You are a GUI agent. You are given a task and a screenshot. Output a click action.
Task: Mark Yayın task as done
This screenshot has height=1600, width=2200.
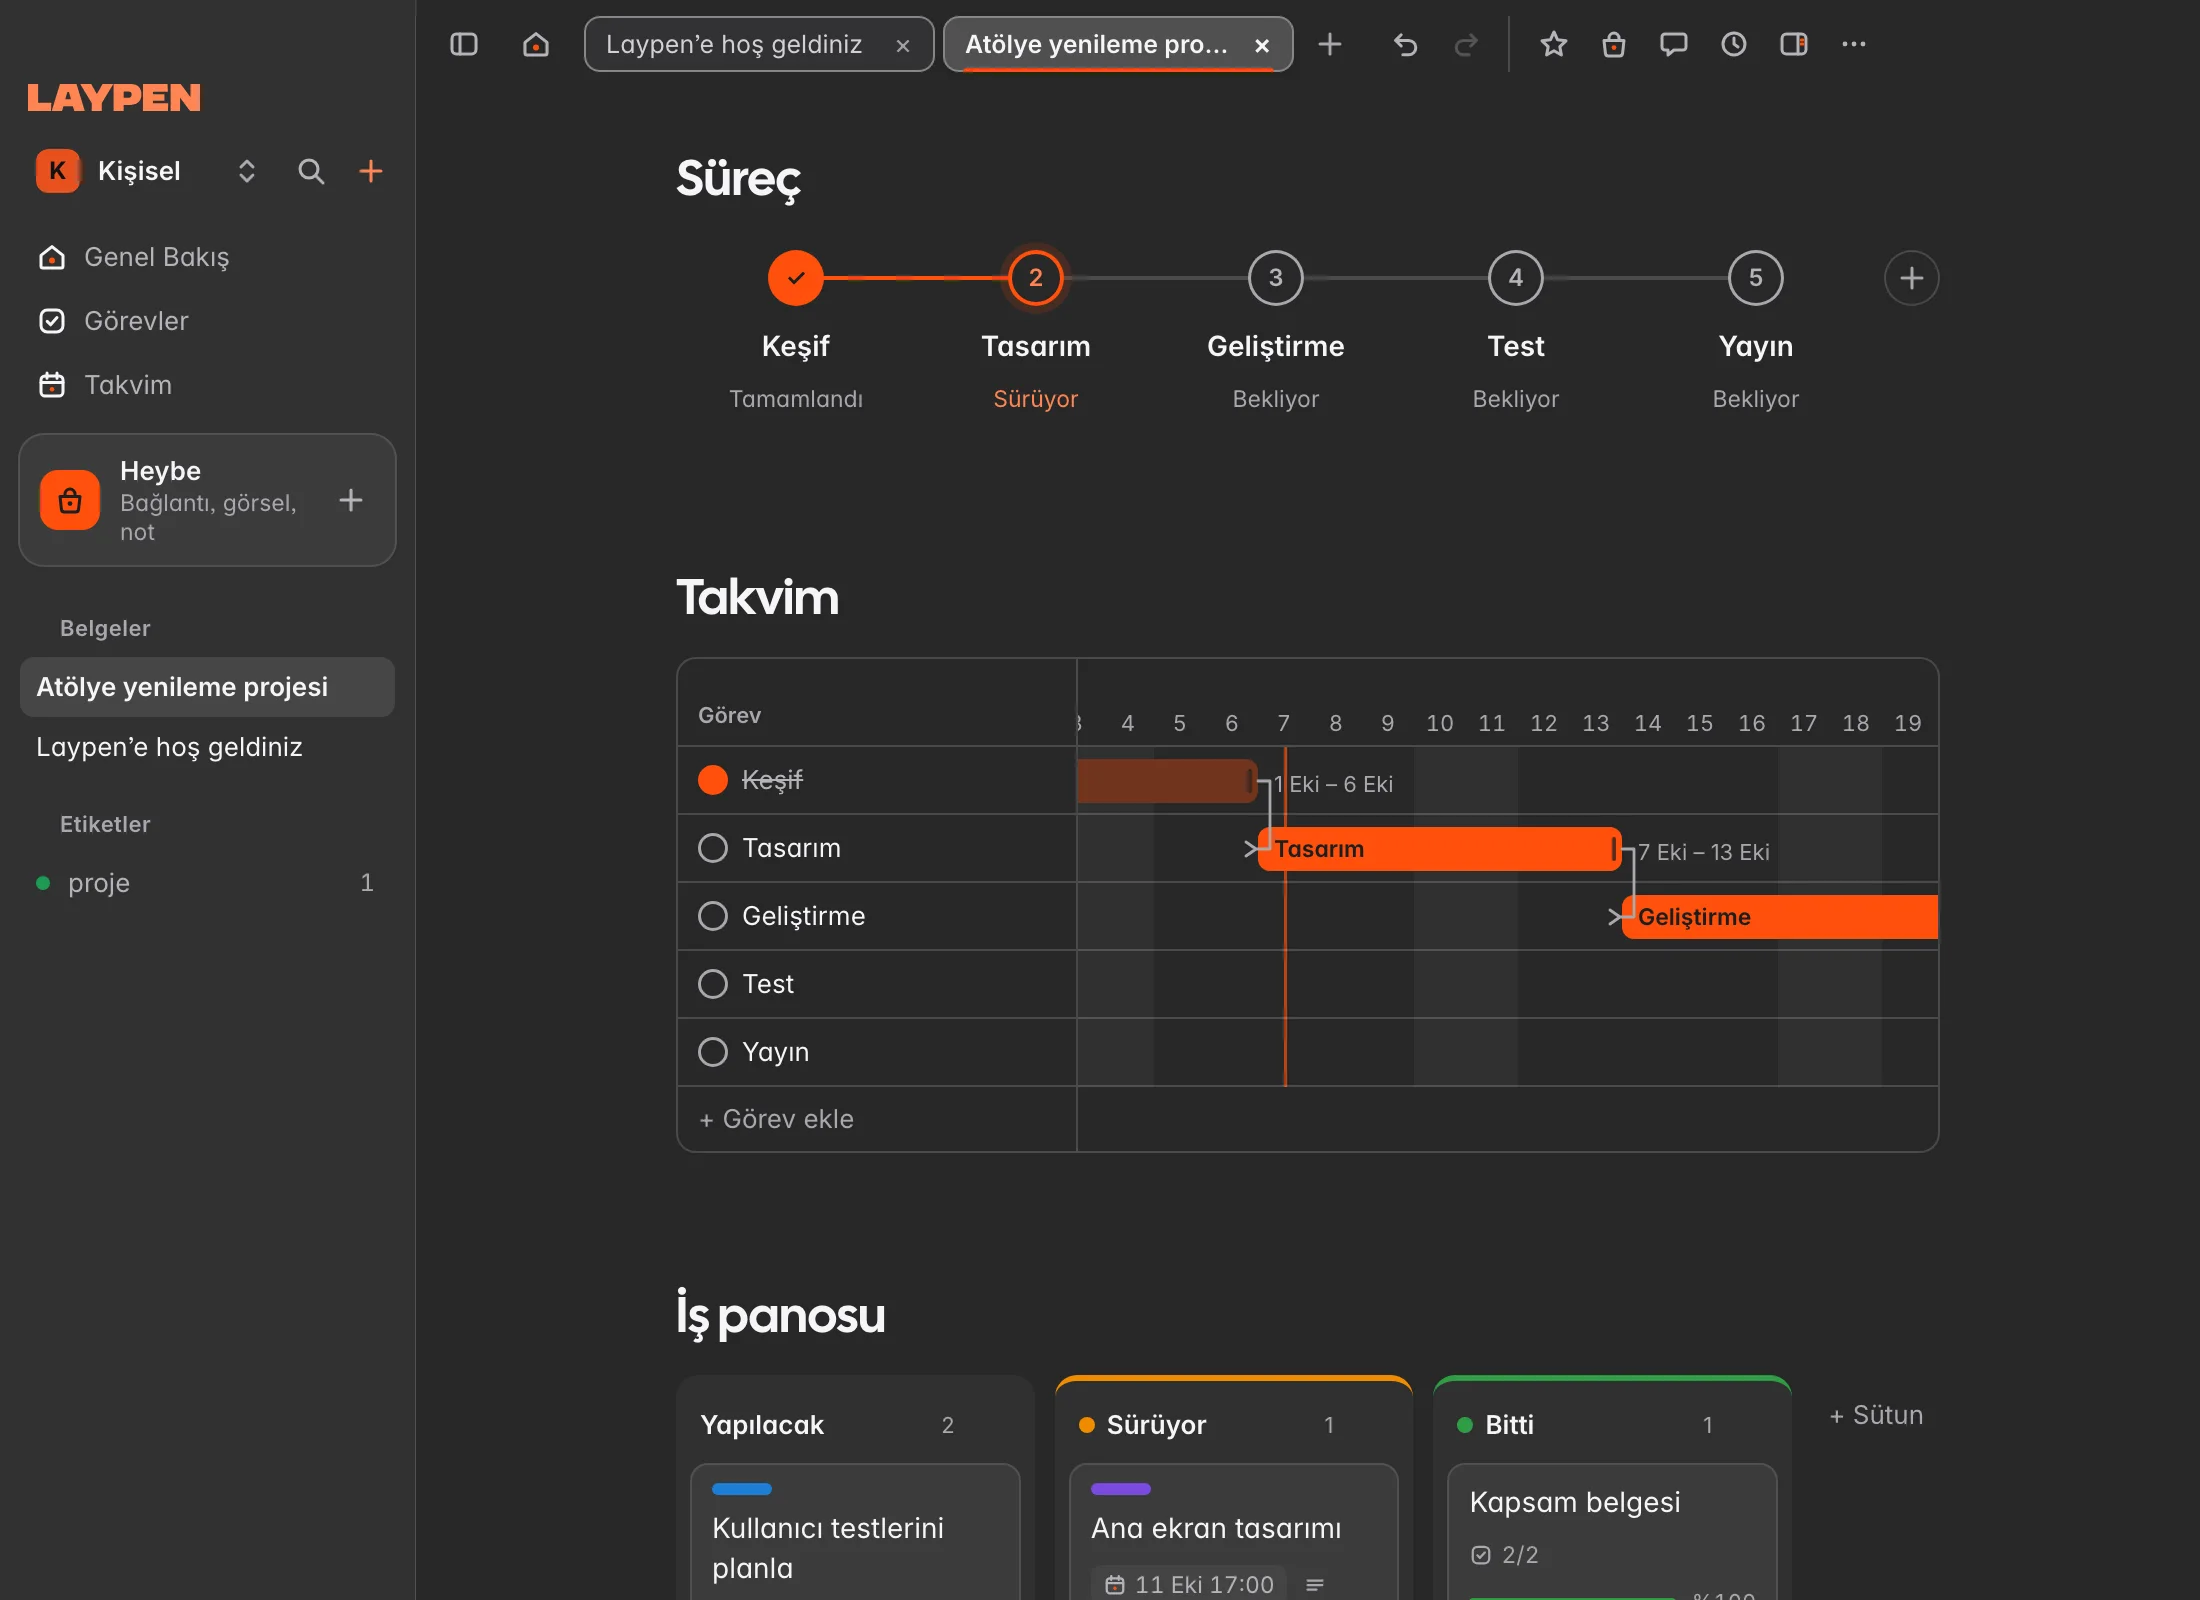(x=713, y=1052)
